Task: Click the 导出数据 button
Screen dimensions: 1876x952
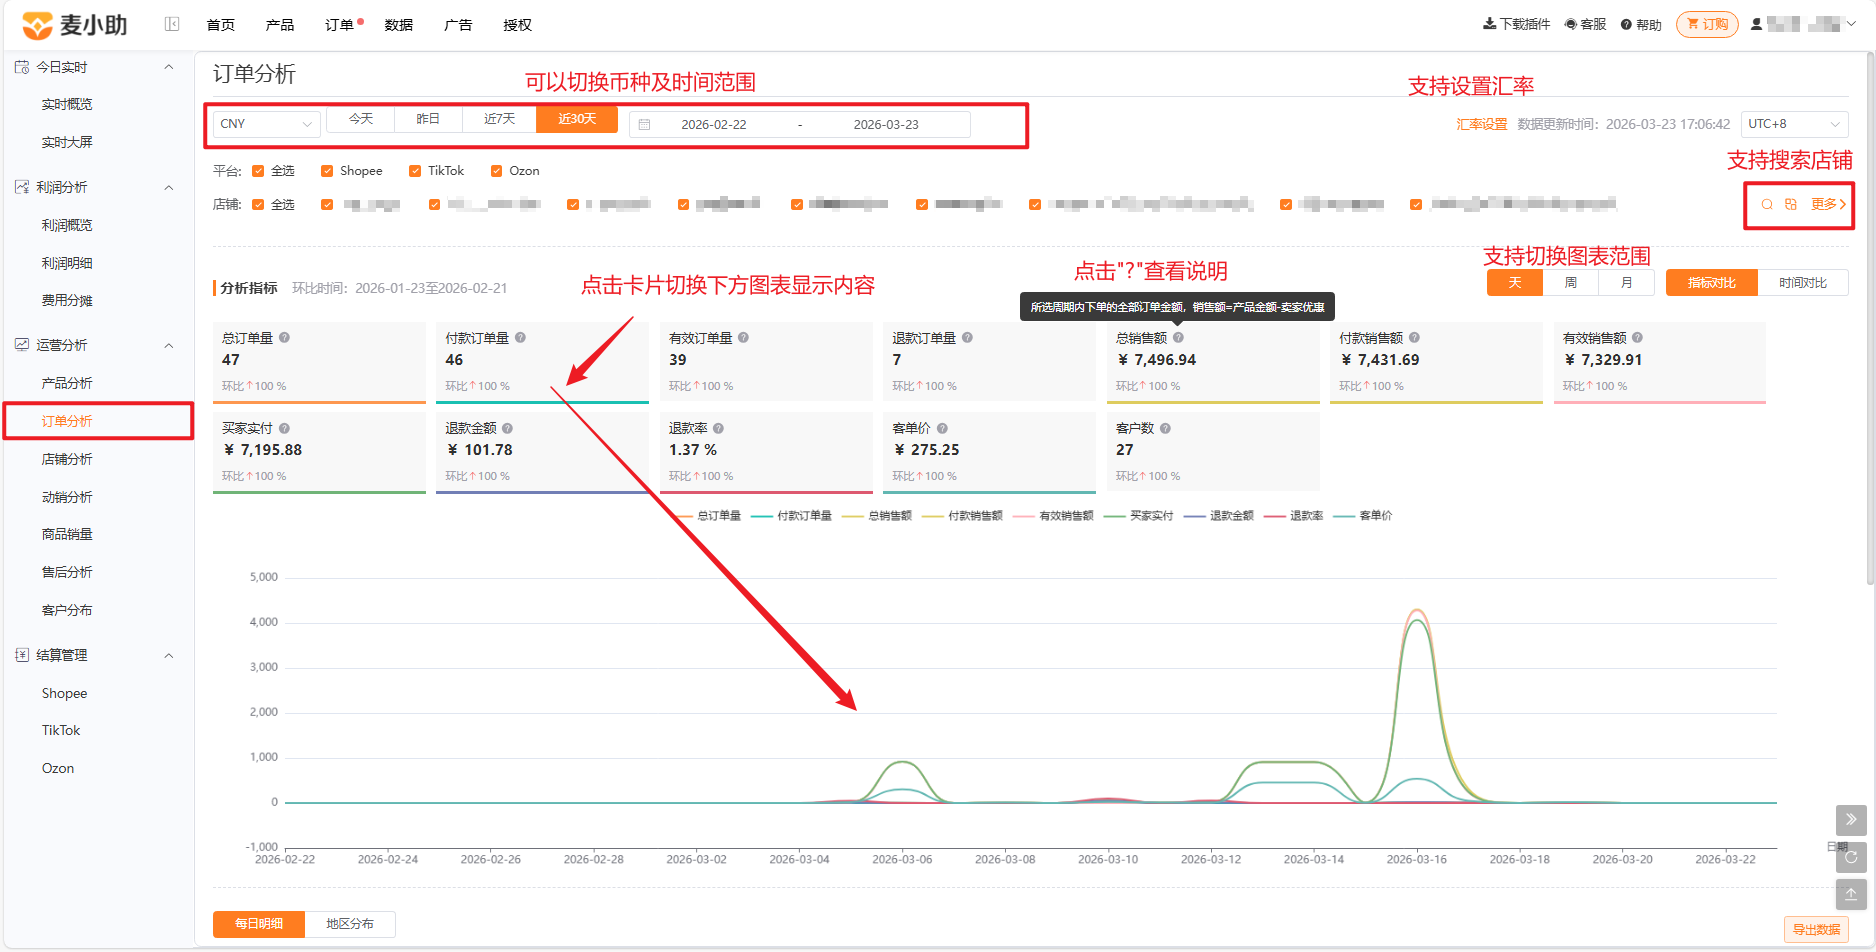Action: (x=1816, y=930)
